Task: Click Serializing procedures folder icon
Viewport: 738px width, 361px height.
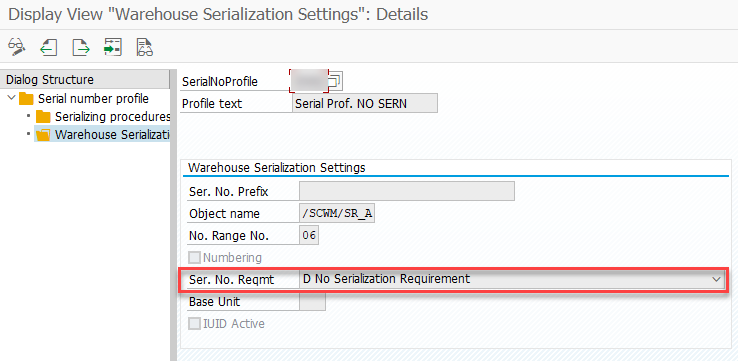Action: pyautogui.click(x=43, y=117)
